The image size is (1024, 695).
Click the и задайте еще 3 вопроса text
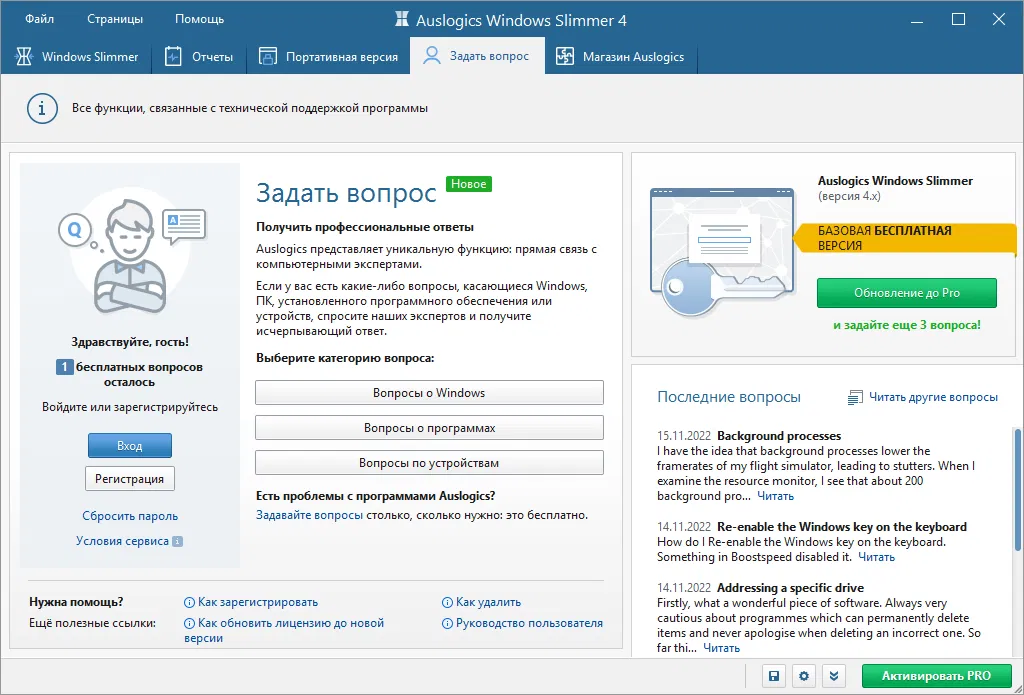click(x=906, y=325)
